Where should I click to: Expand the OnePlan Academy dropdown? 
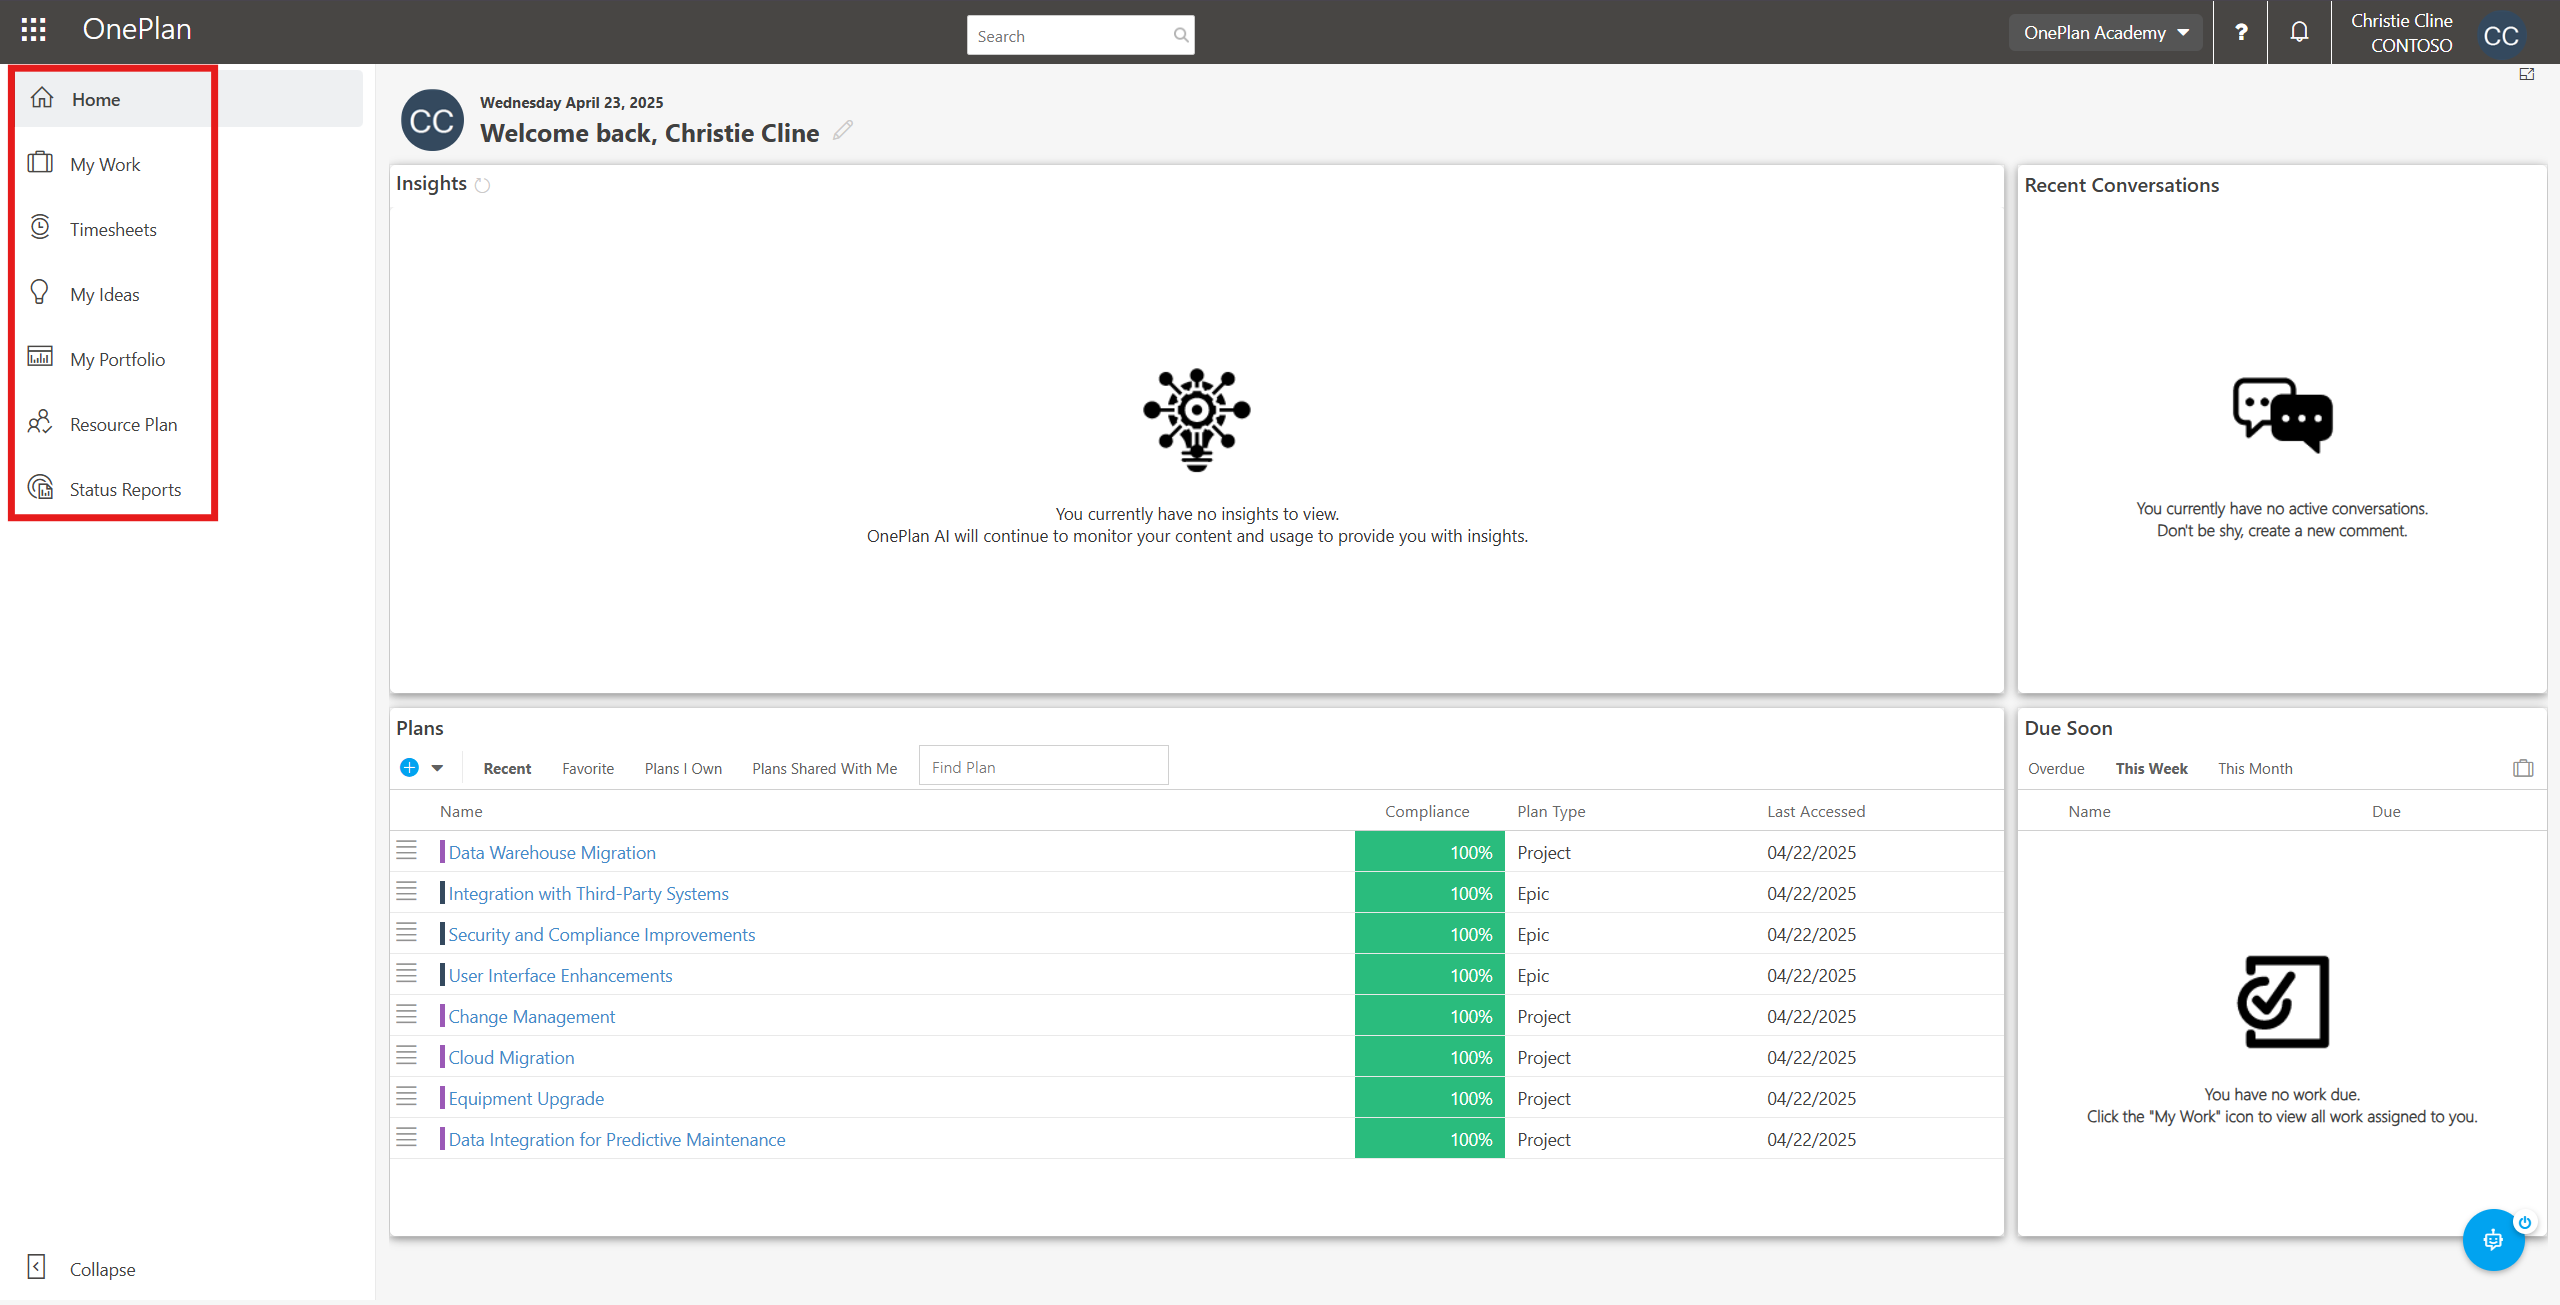click(x=2106, y=32)
